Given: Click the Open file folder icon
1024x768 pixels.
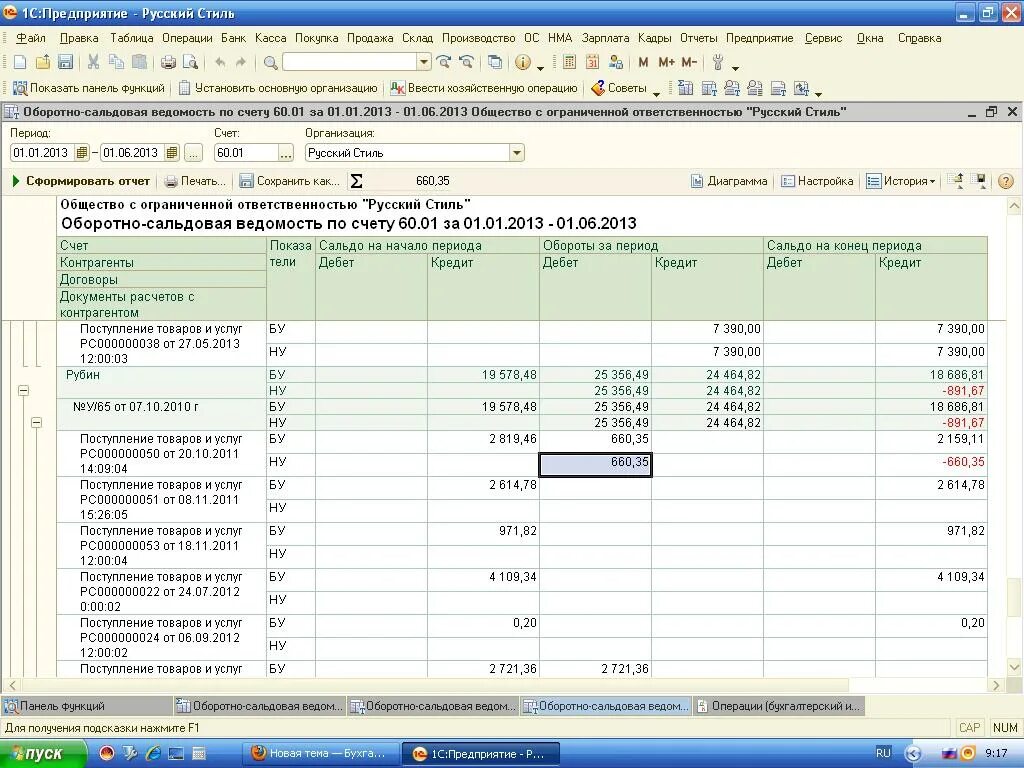Looking at the screenshot, I should pyautogui.click(x=42, y=62).
